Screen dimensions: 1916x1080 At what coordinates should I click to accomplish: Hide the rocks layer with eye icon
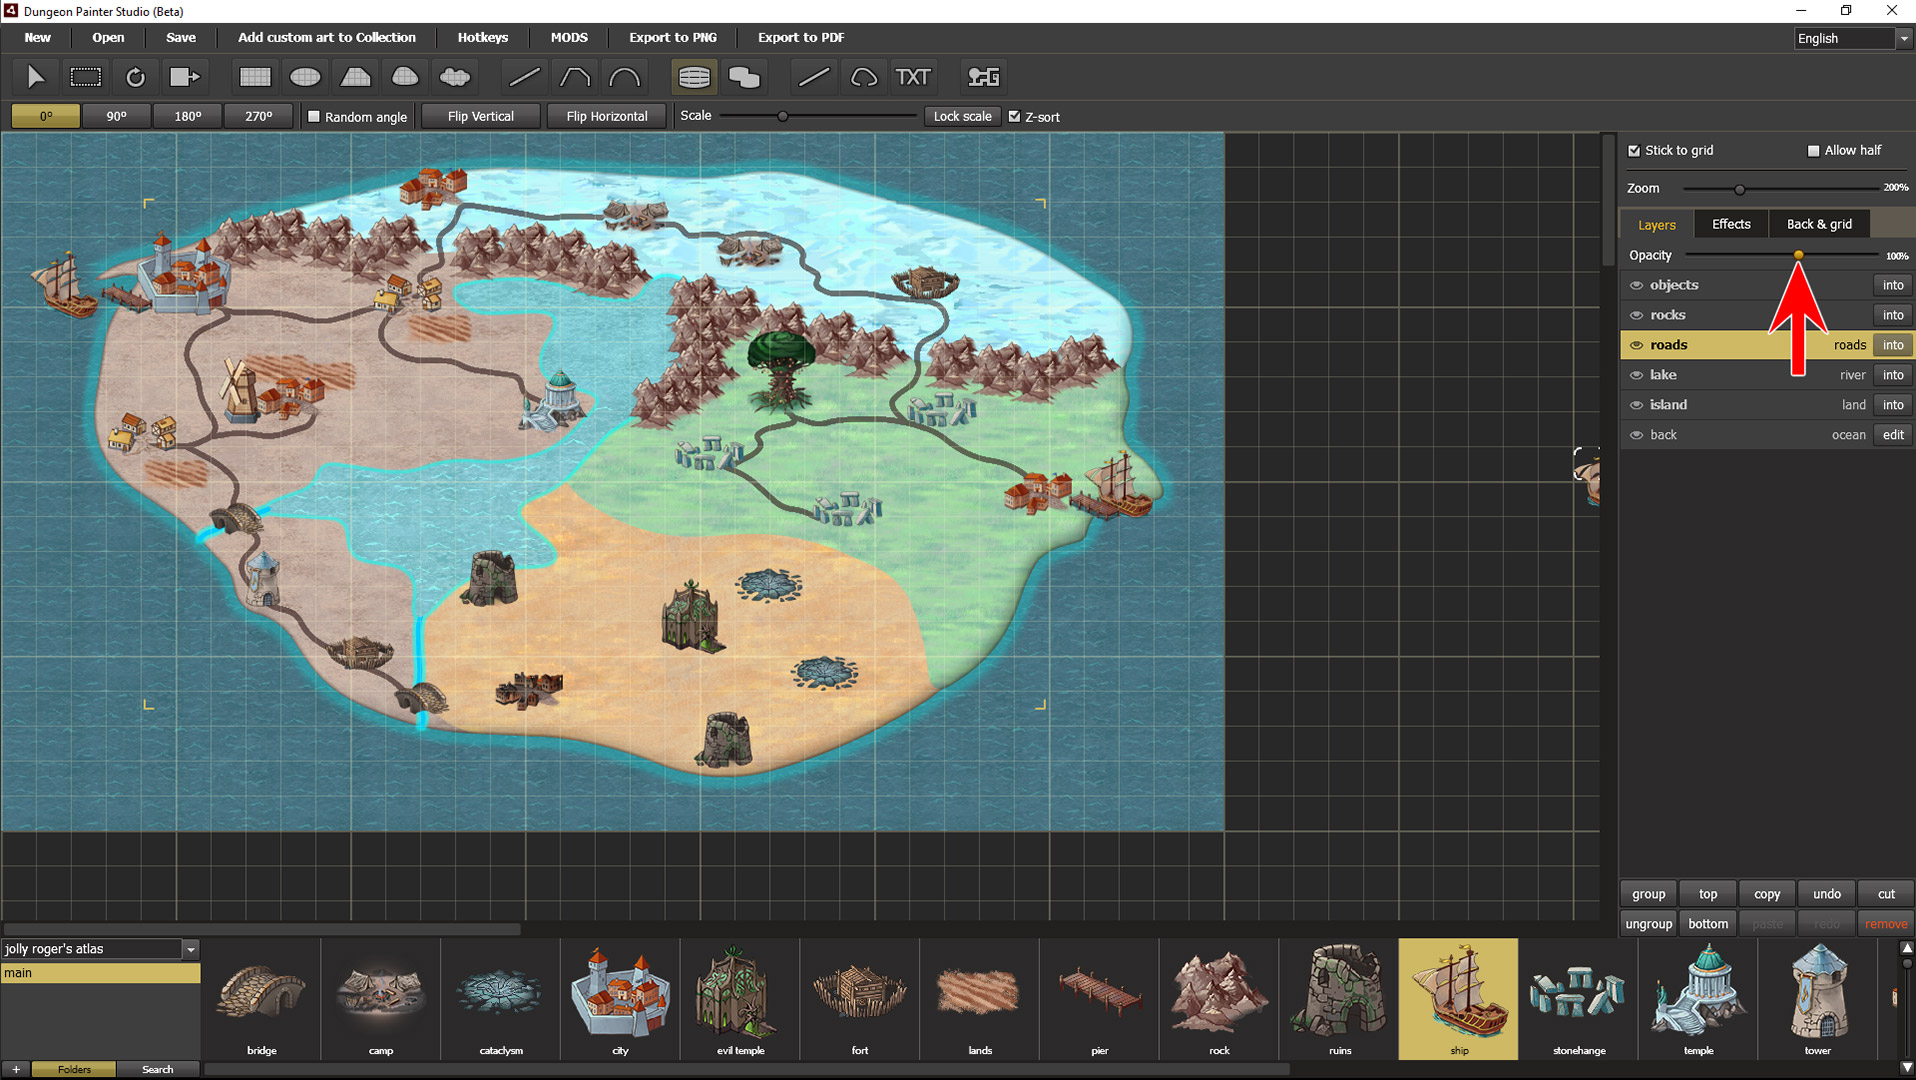(x=1637, y=315)
